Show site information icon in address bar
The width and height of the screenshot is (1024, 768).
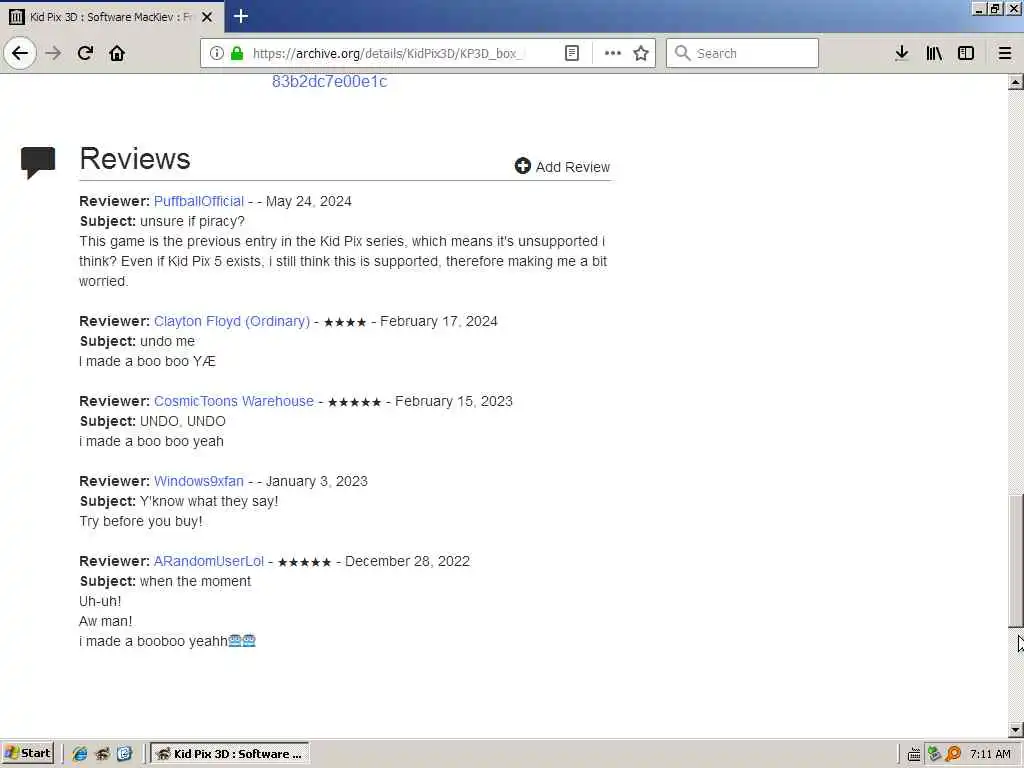216,53
